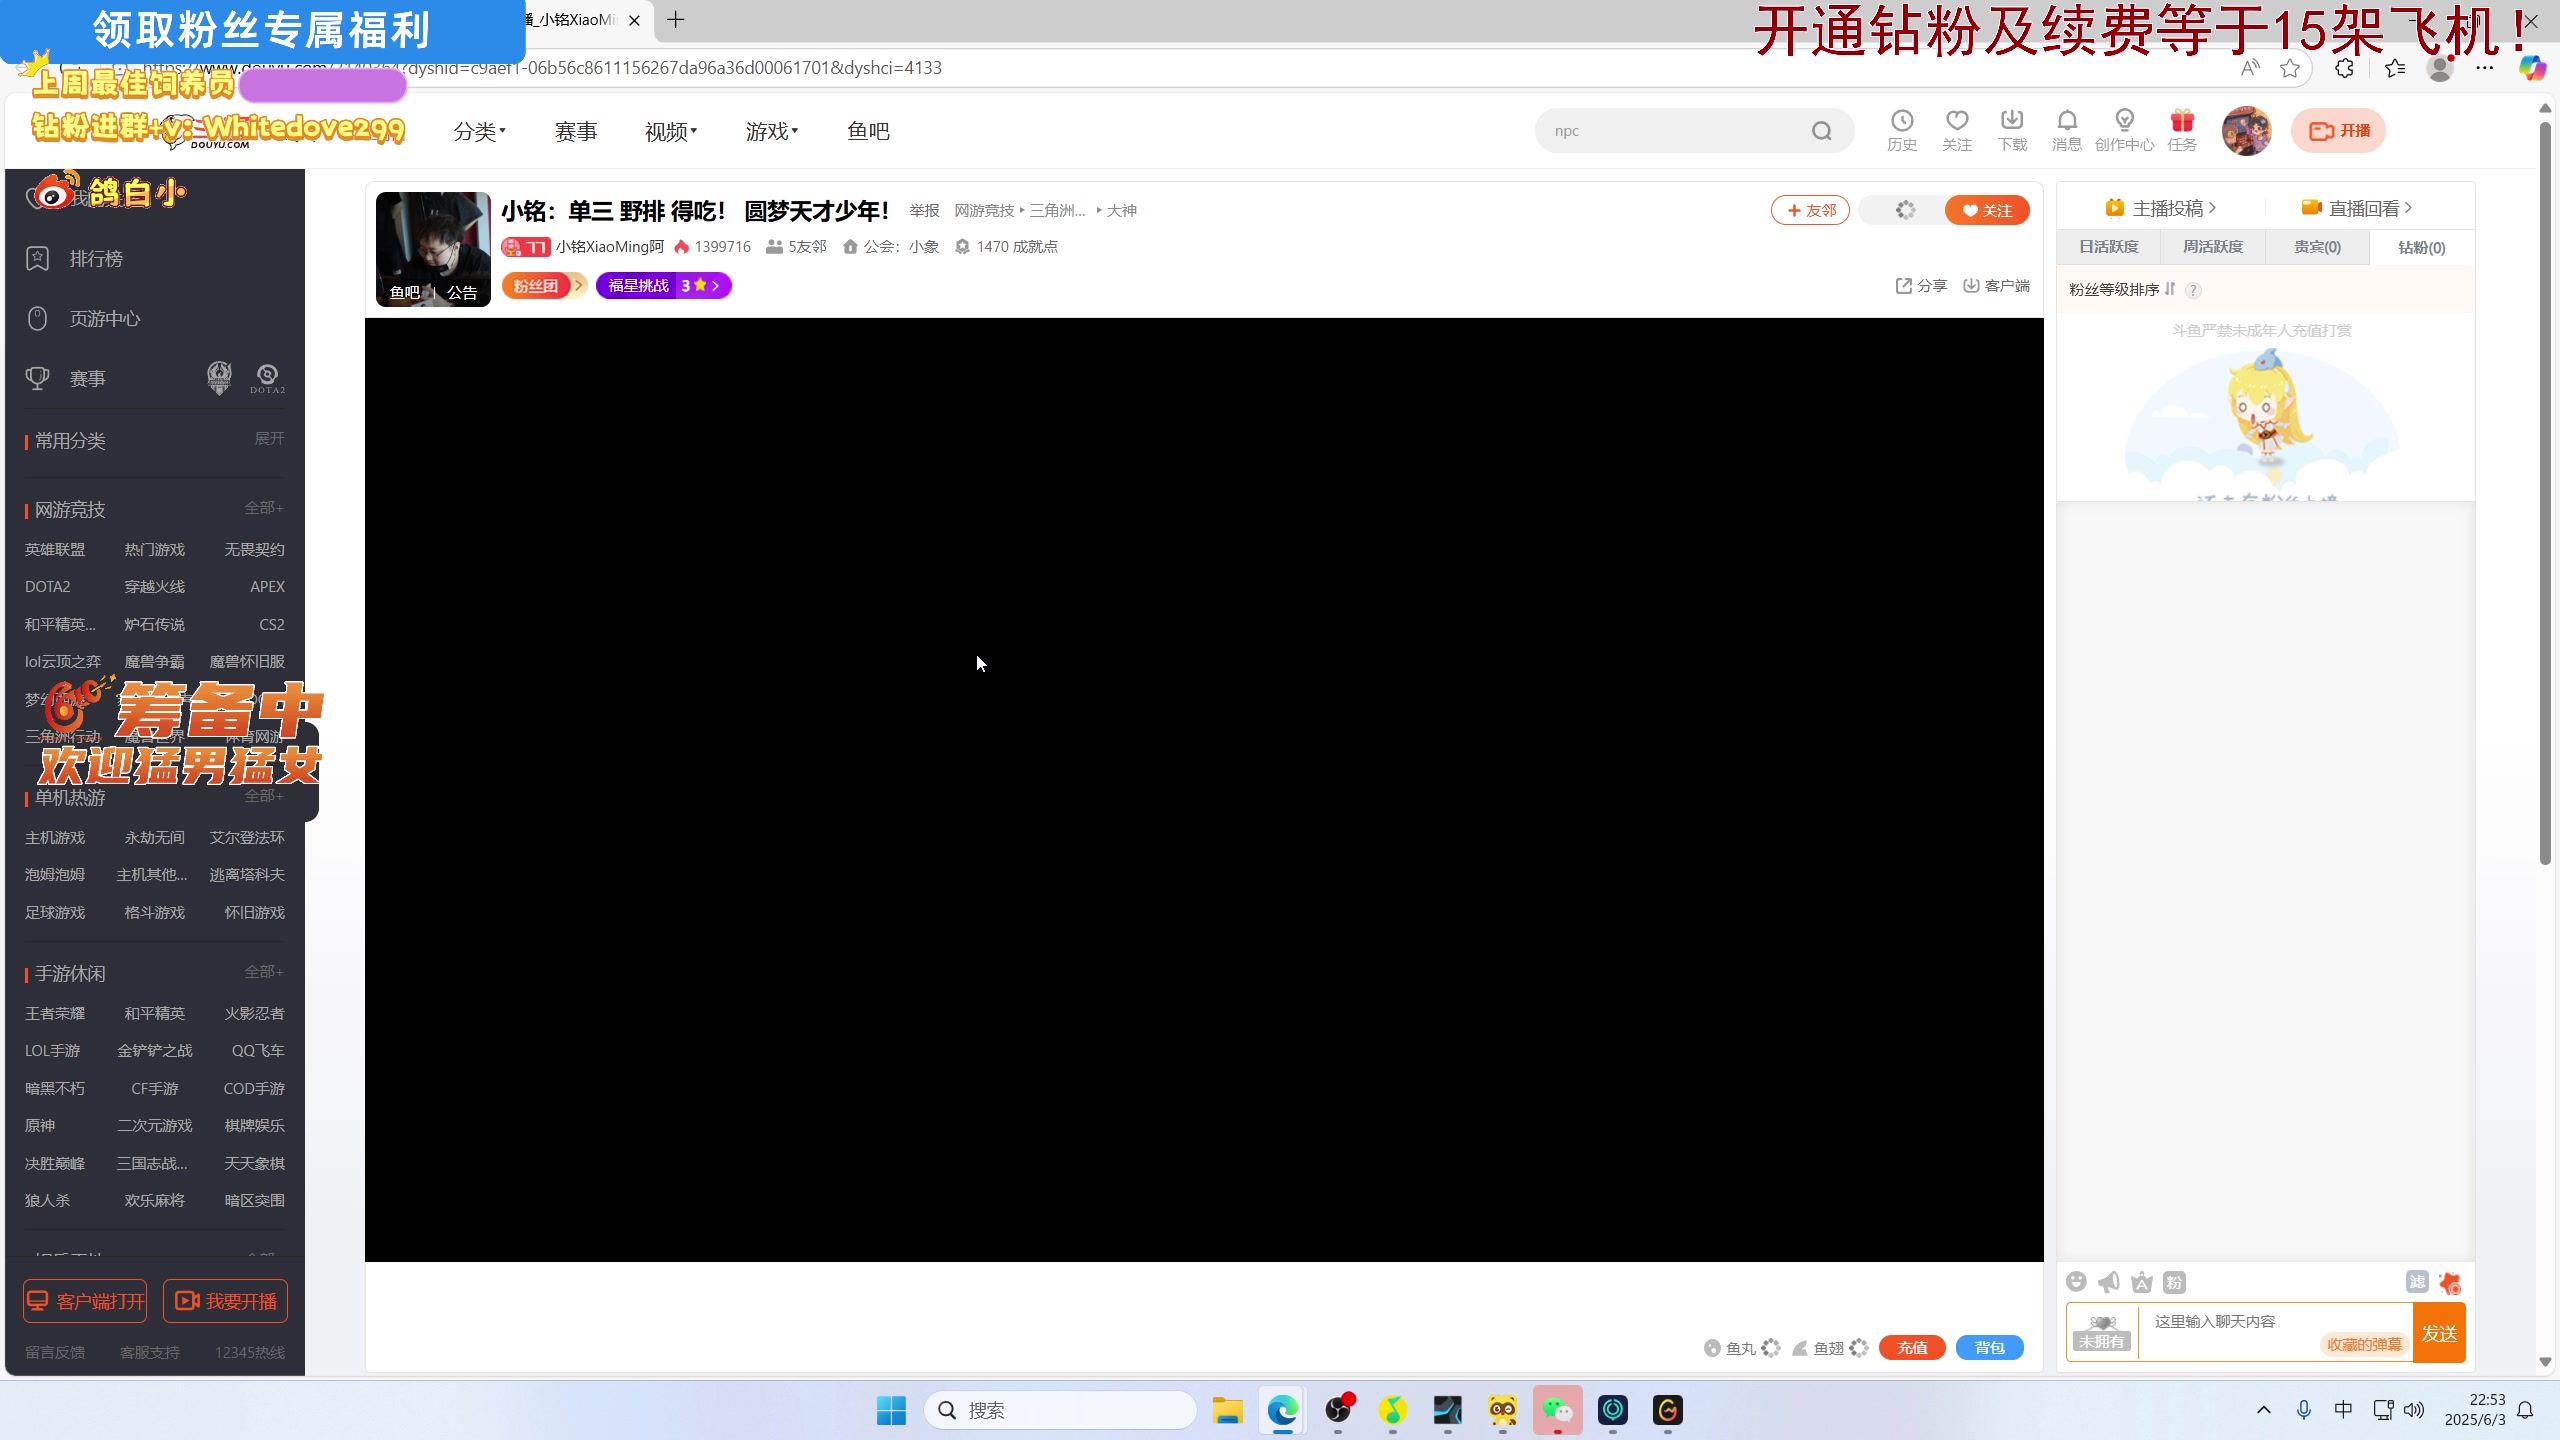Click the 开播 start streaming button
The image size is (2560, 1440).
click(2338, 131)
